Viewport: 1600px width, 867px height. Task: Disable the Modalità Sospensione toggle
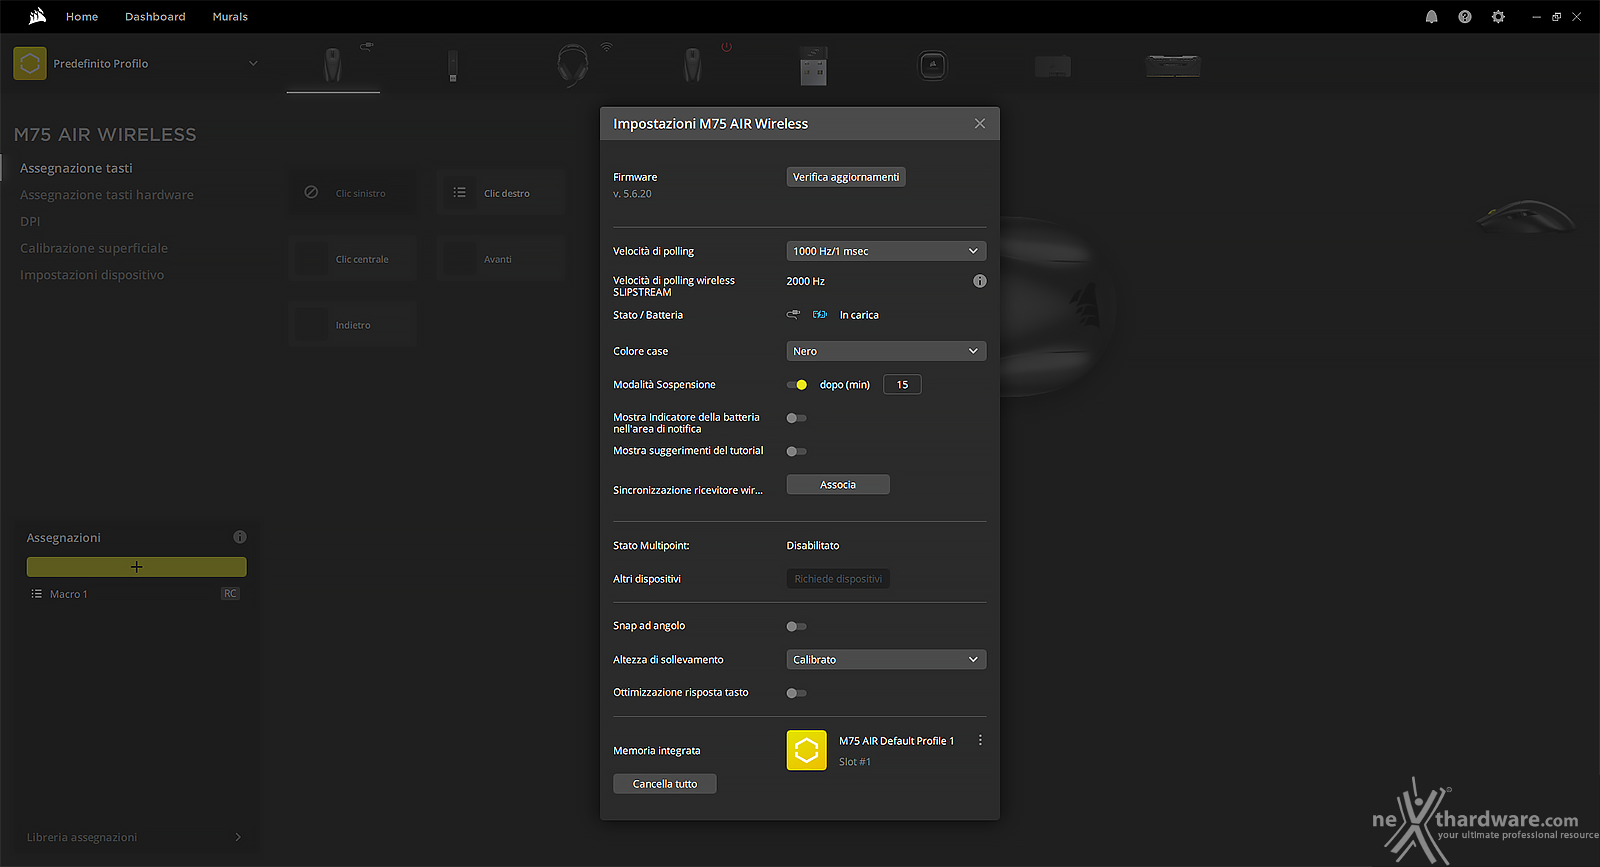click(x=797, y=384)
